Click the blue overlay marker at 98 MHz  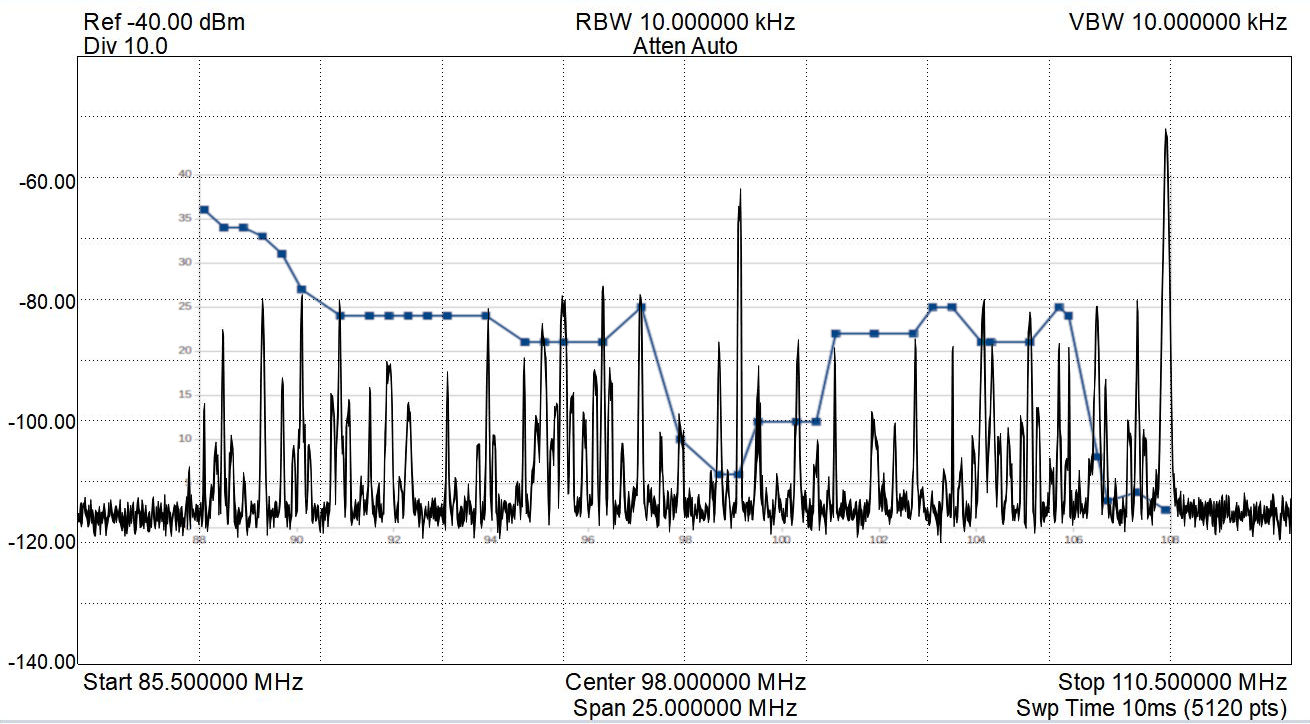(x=681, y=439)
